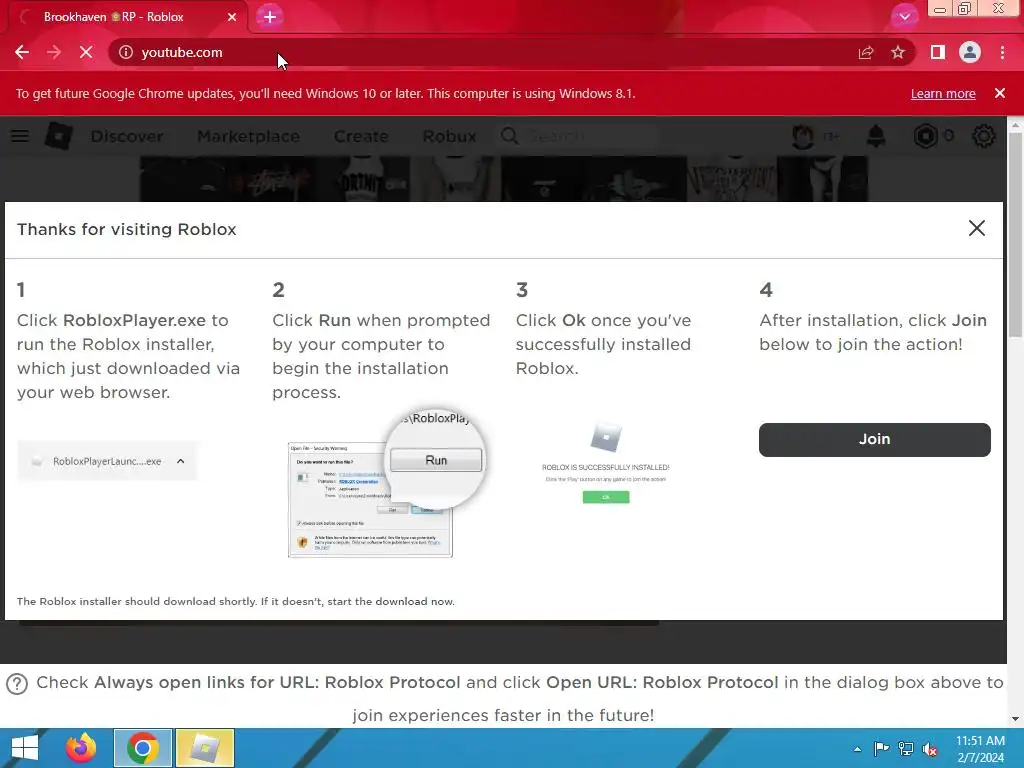Launch Firefox from the taskbar
1024x768 pixels.
[x=81, y=748]
